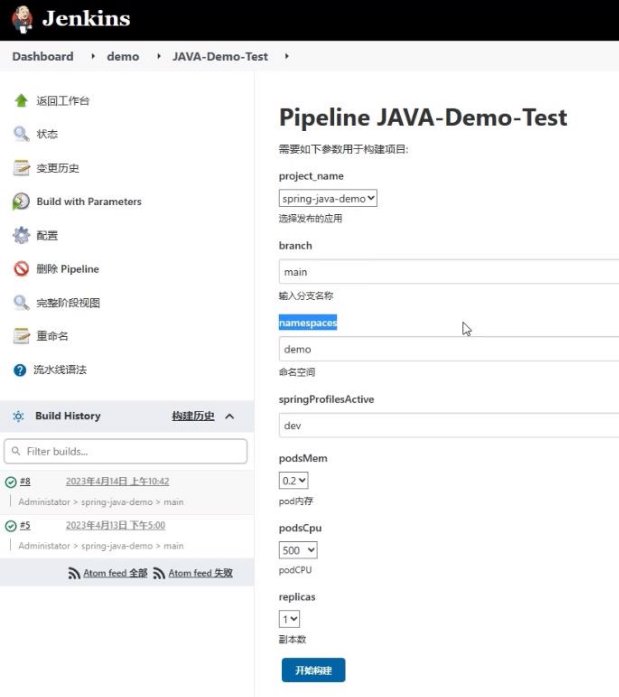The height and width of the screenshot is (697, 619).
Task: Click the 完整阶段视图 magnifier icon
Action: coord(21,302)
